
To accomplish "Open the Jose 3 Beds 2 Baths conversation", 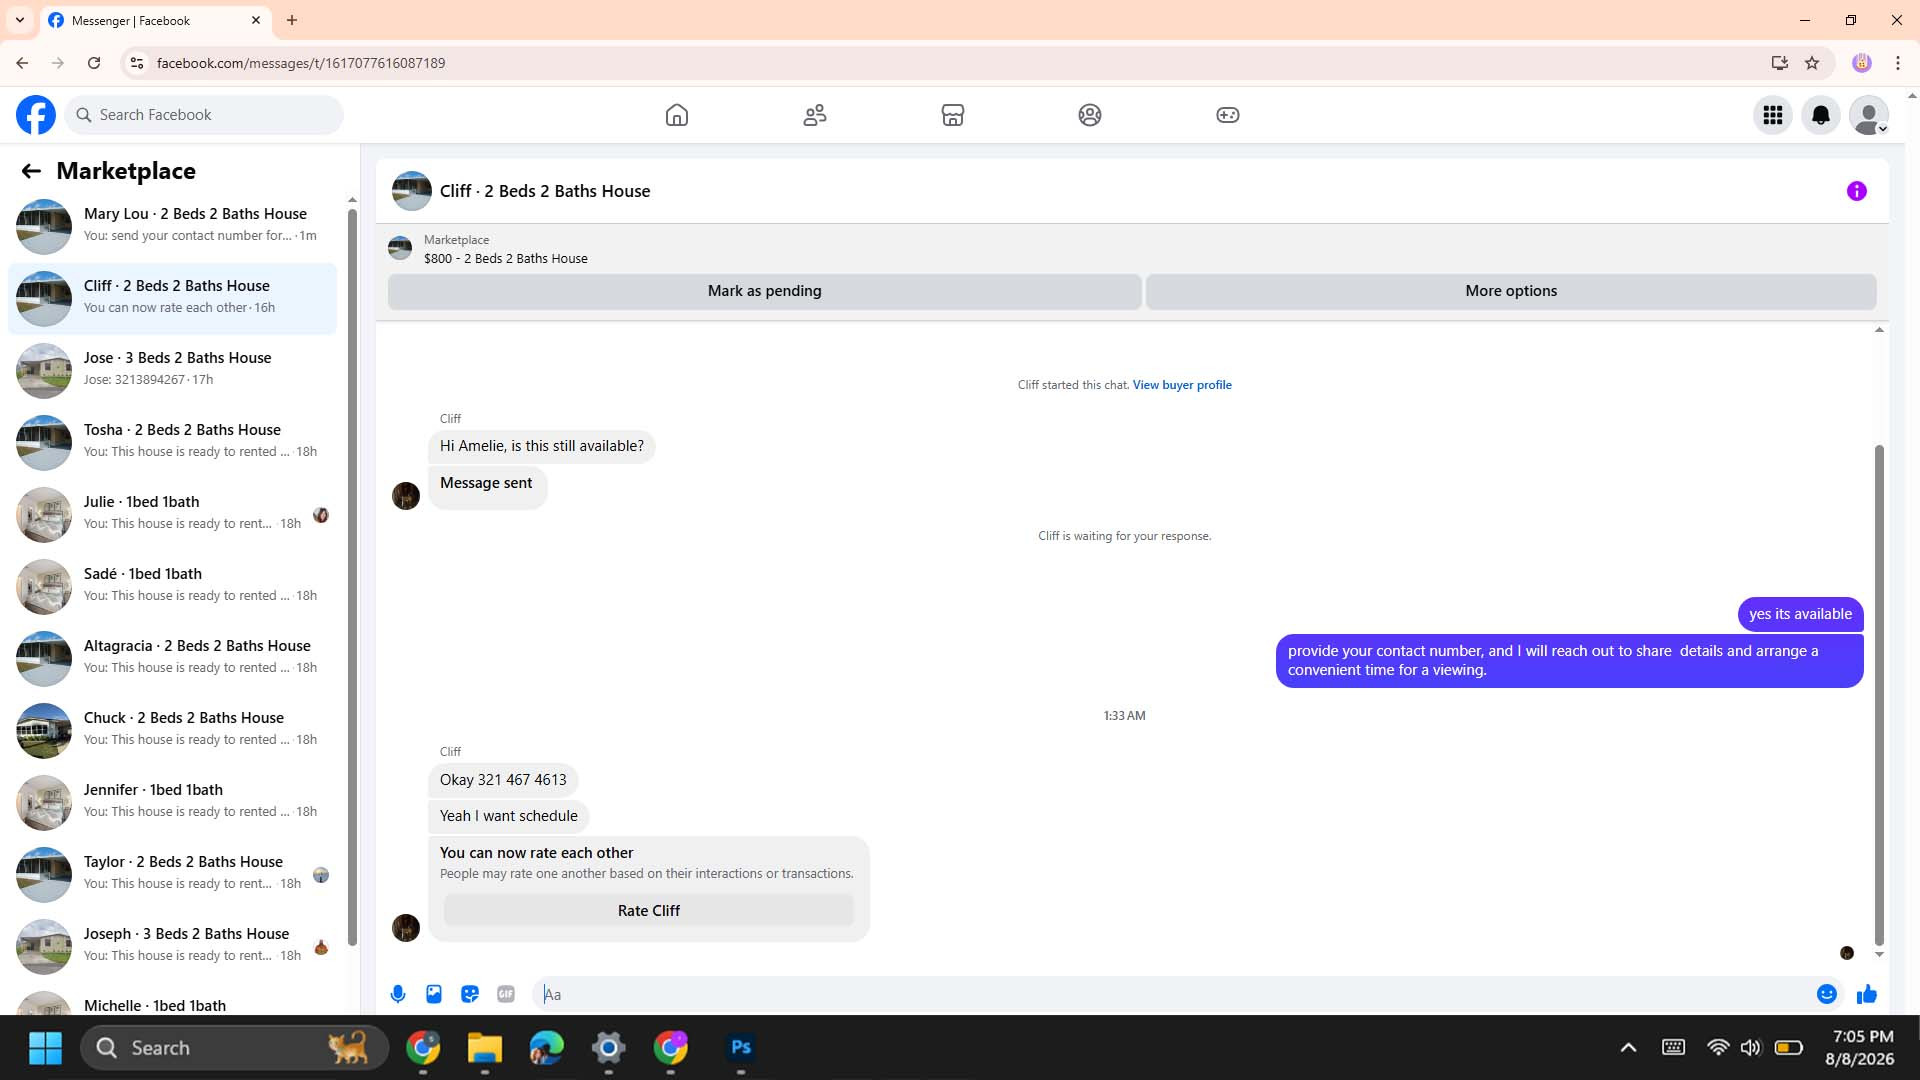I will coord(173,370).
